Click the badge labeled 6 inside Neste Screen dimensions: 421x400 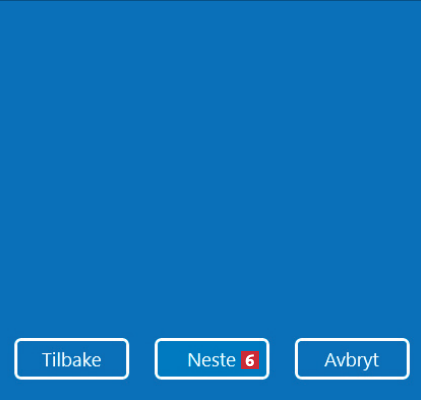tap(250, 360)
